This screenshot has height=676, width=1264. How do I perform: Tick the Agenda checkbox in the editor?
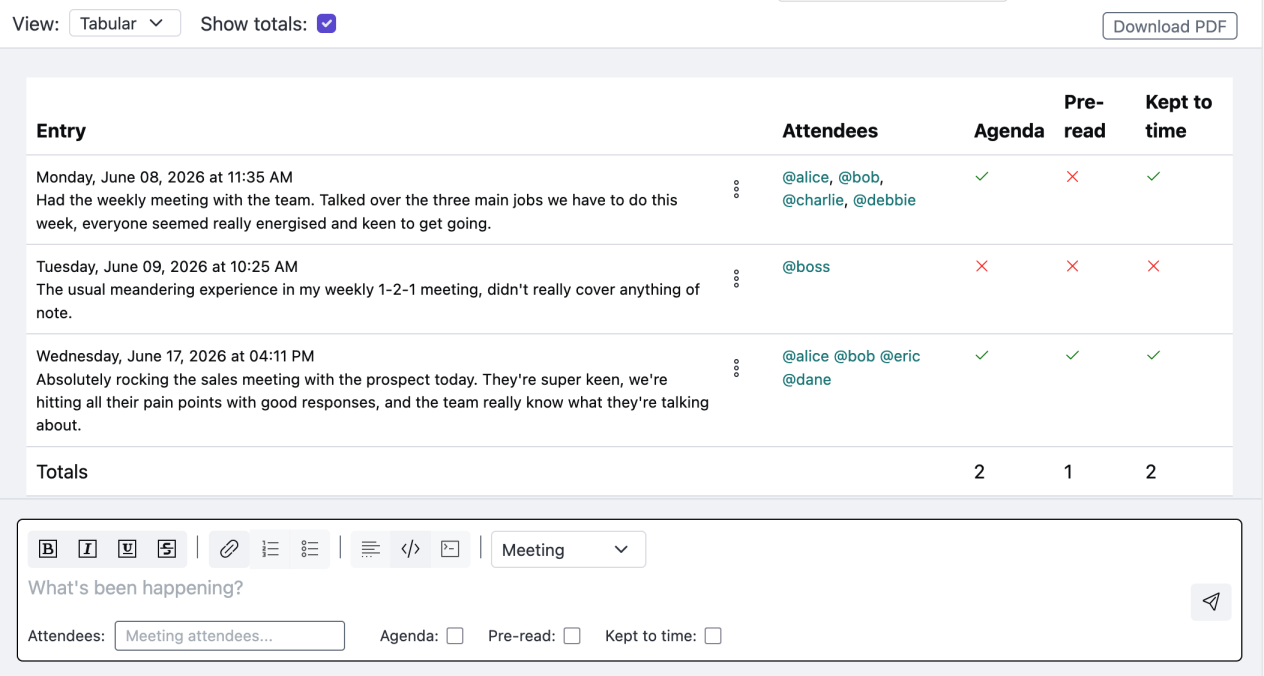click(455, 636)
